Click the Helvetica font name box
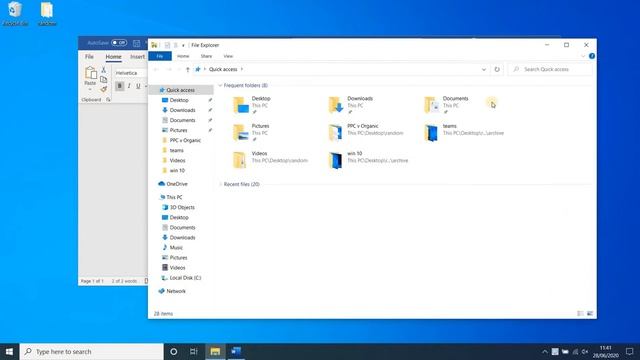This screenshot has width=640, height=360. (131, 73)
